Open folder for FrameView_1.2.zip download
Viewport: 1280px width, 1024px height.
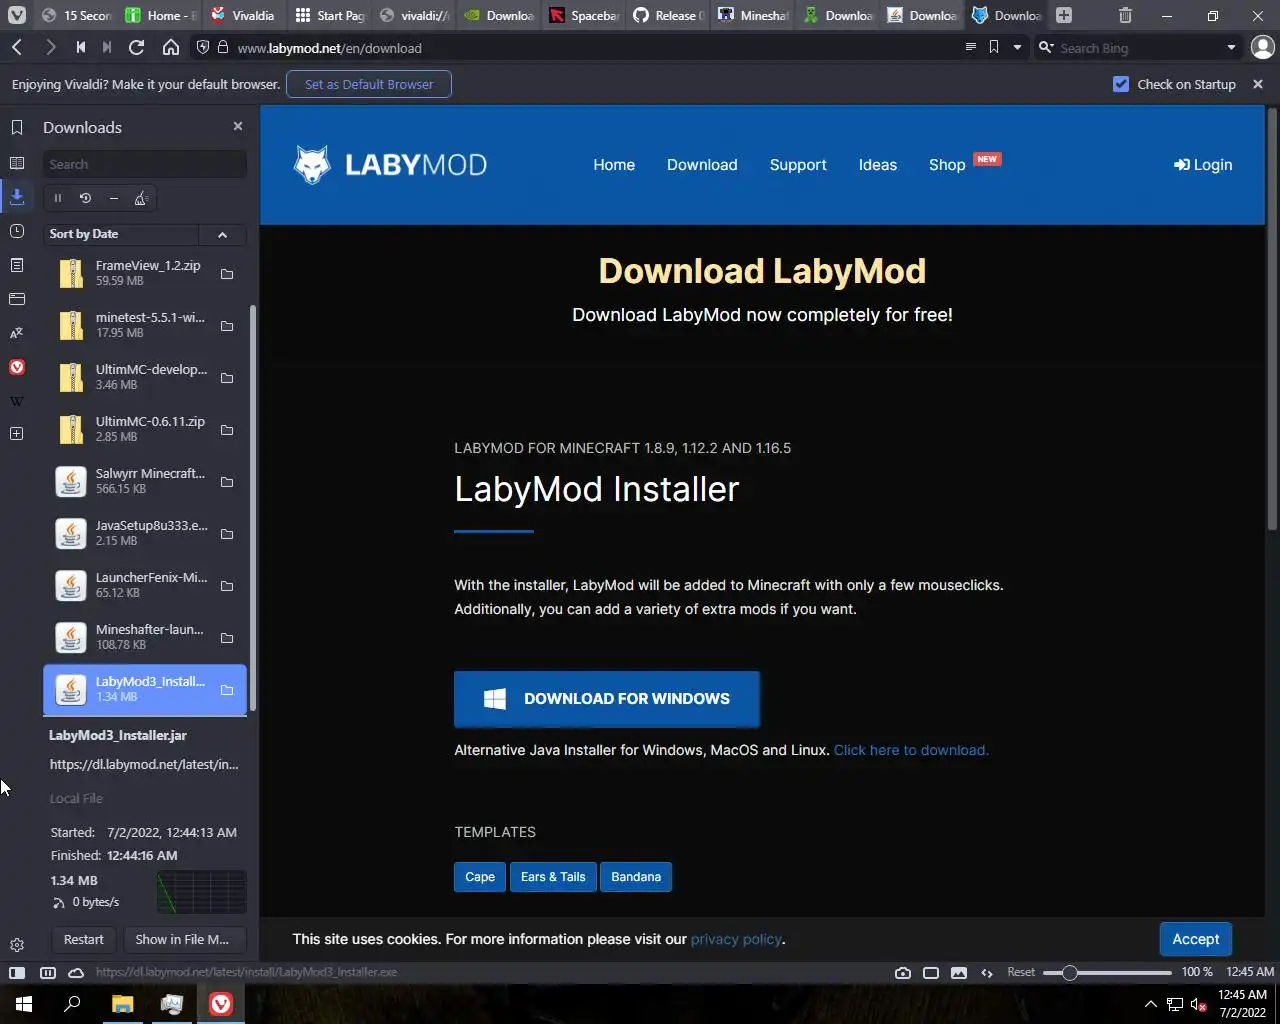click(x=227, y=274)
